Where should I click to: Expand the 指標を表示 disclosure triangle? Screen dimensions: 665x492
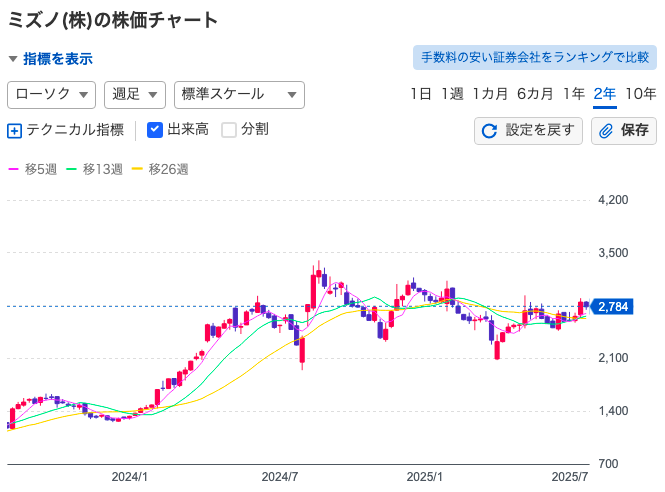(13, 59)
